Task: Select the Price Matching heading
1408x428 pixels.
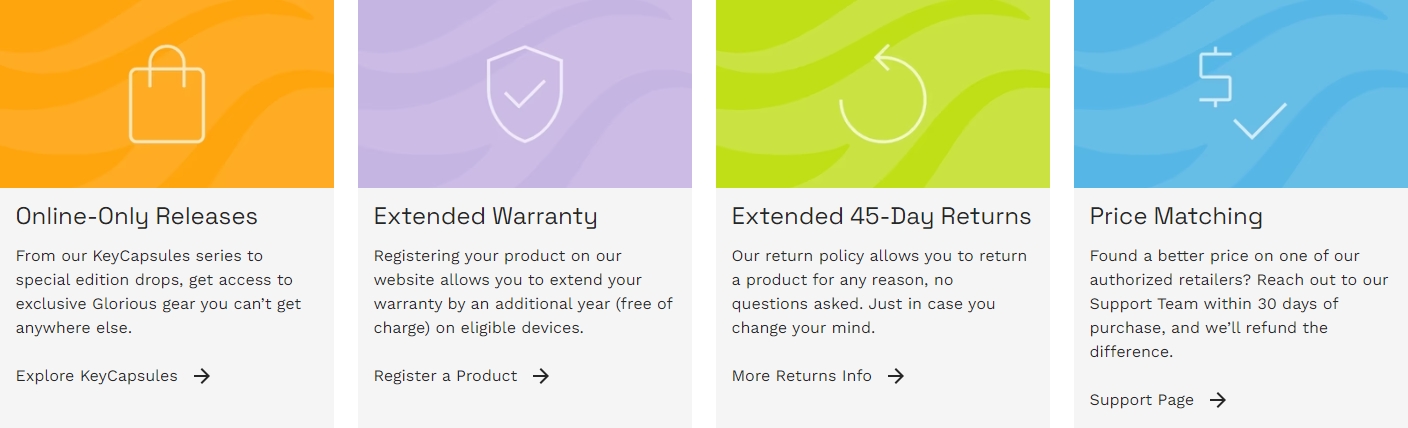Action: tap(1176, 216)
